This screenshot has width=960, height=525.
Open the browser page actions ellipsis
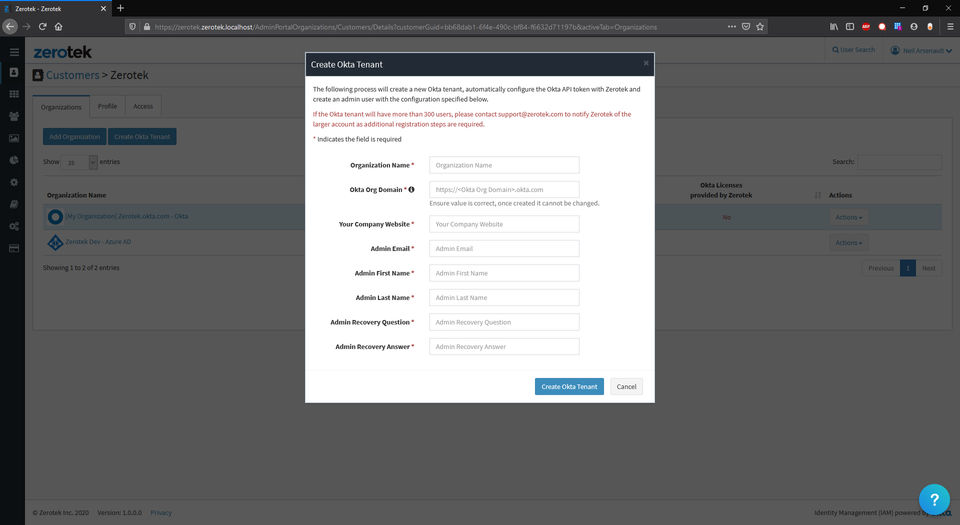tap(732, 26)
